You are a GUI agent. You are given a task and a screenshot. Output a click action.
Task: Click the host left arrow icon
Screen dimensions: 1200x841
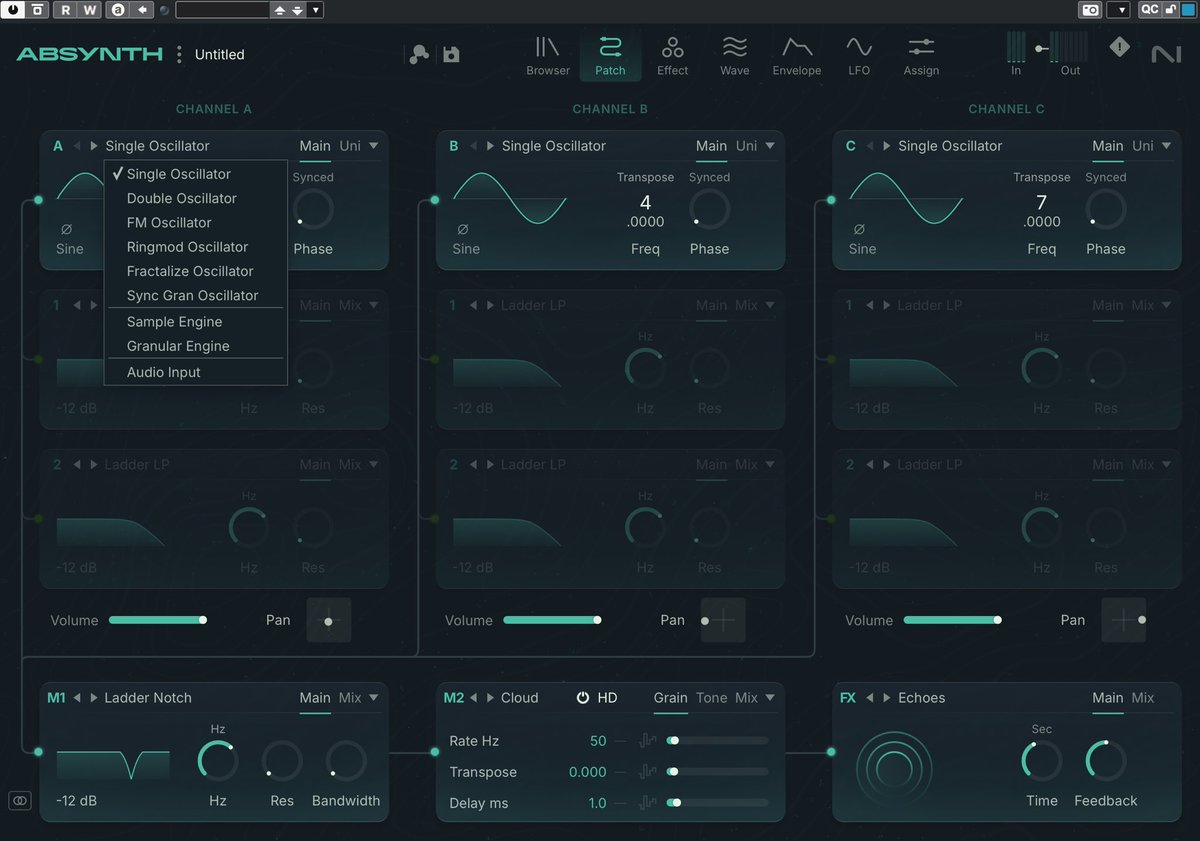[x=143, y=10]
